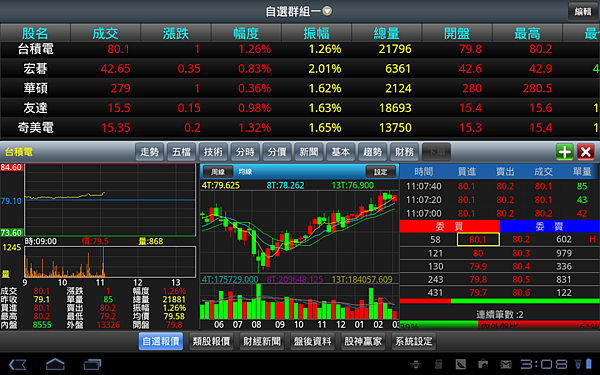Sort by 開盤 column header

tap(457, 33)
